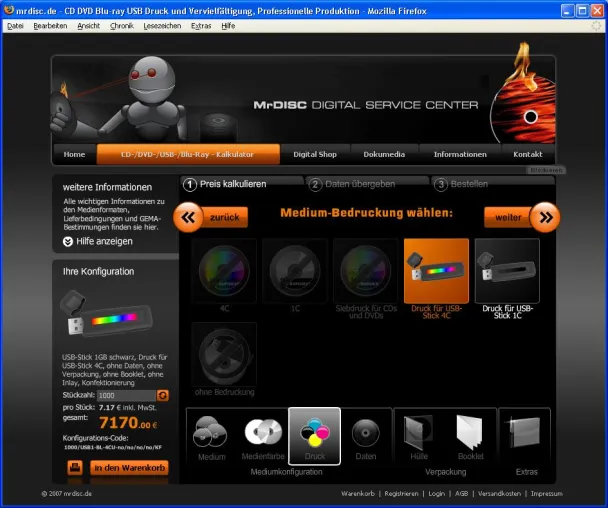Pick the disabled 4C disc print option
The image size is (608, 508).
[x=224, y=271]
